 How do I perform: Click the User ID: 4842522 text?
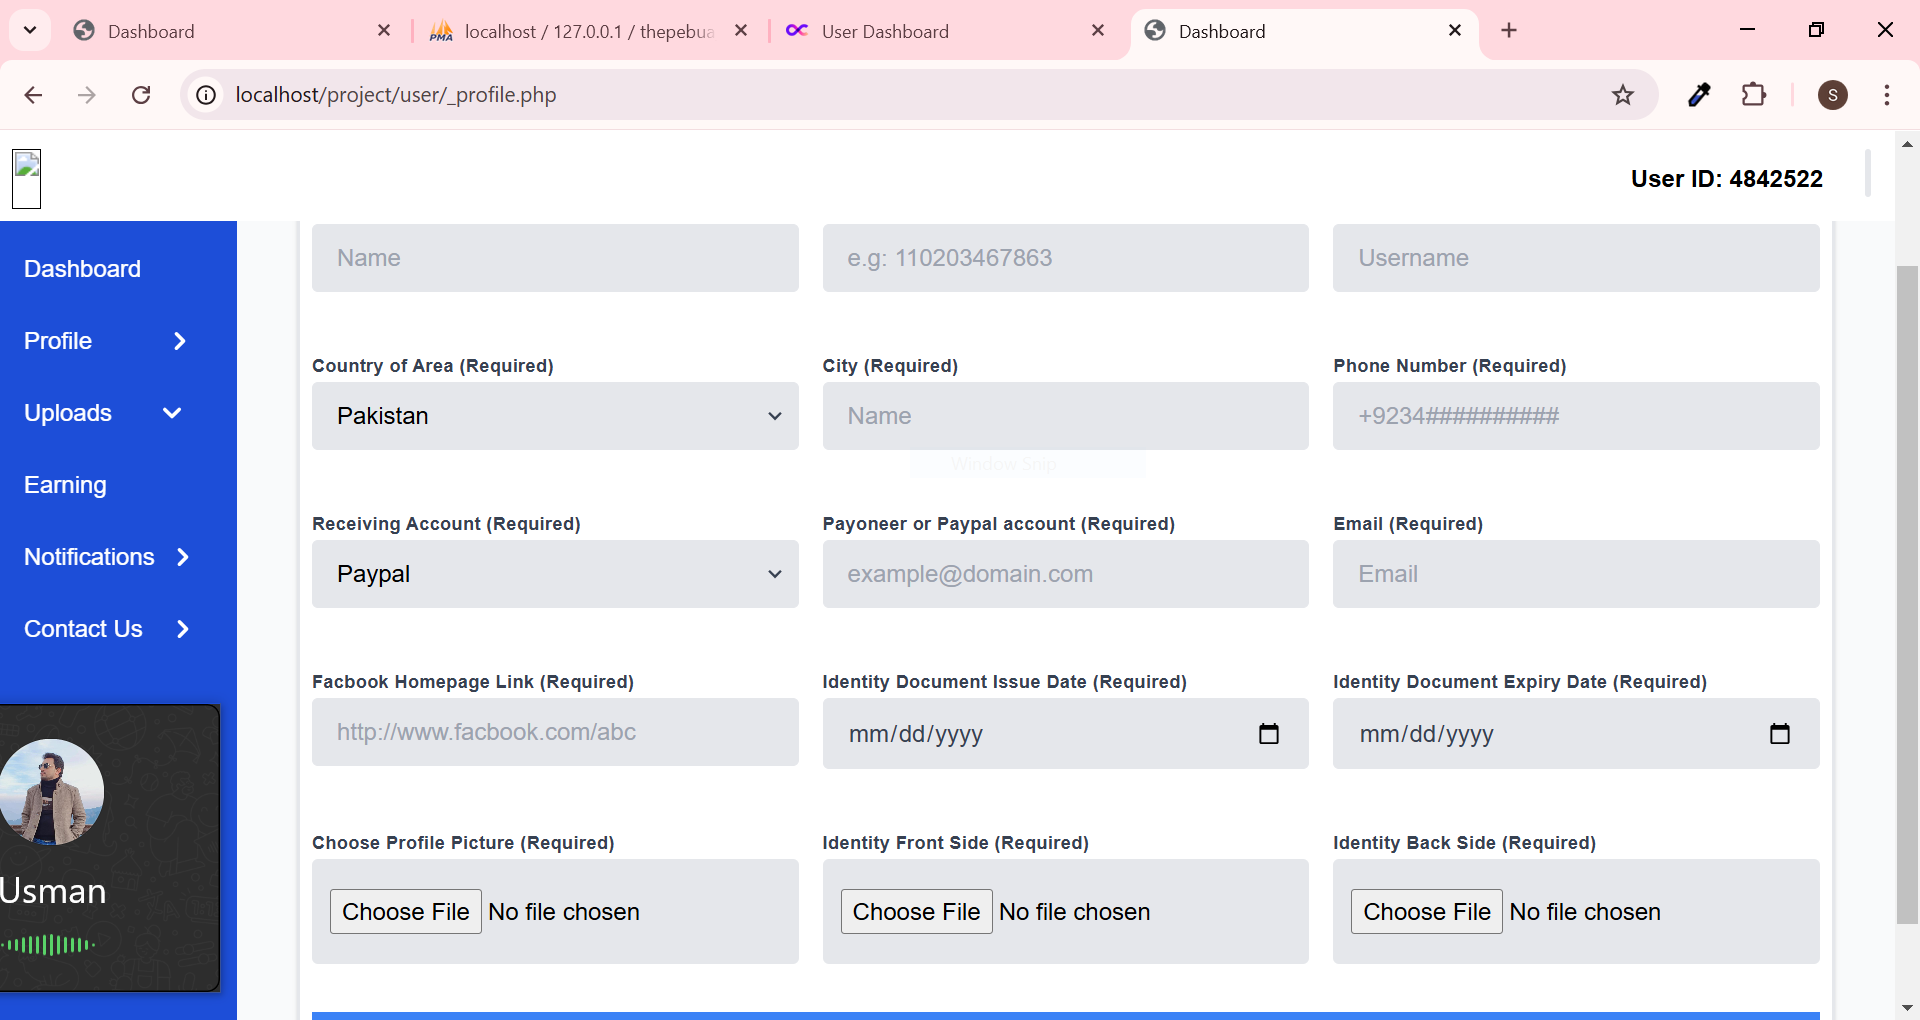(x=1727, y=179)
